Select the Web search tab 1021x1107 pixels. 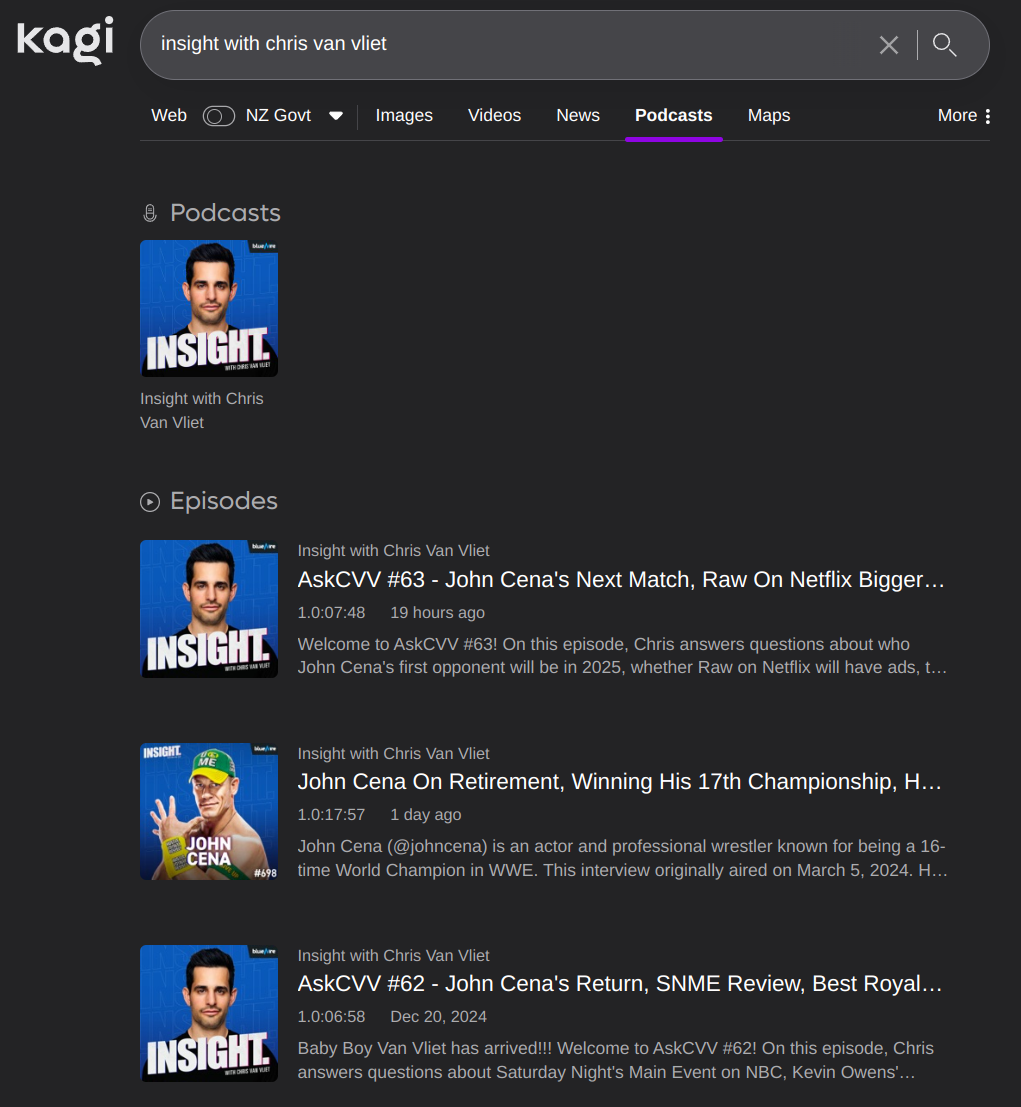(x=169, y=116)
